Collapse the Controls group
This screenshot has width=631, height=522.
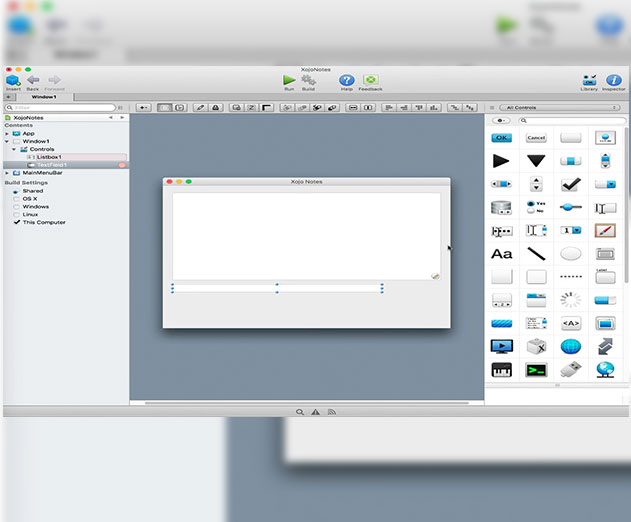click(x=14, y=149)
